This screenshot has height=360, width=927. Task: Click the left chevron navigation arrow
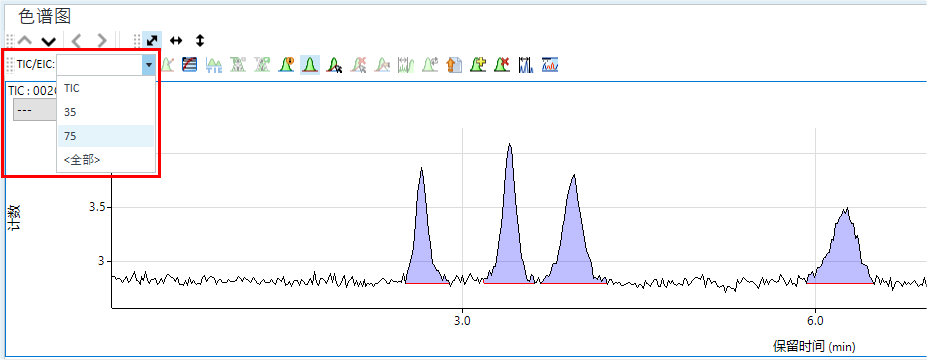tap(76, 41)
